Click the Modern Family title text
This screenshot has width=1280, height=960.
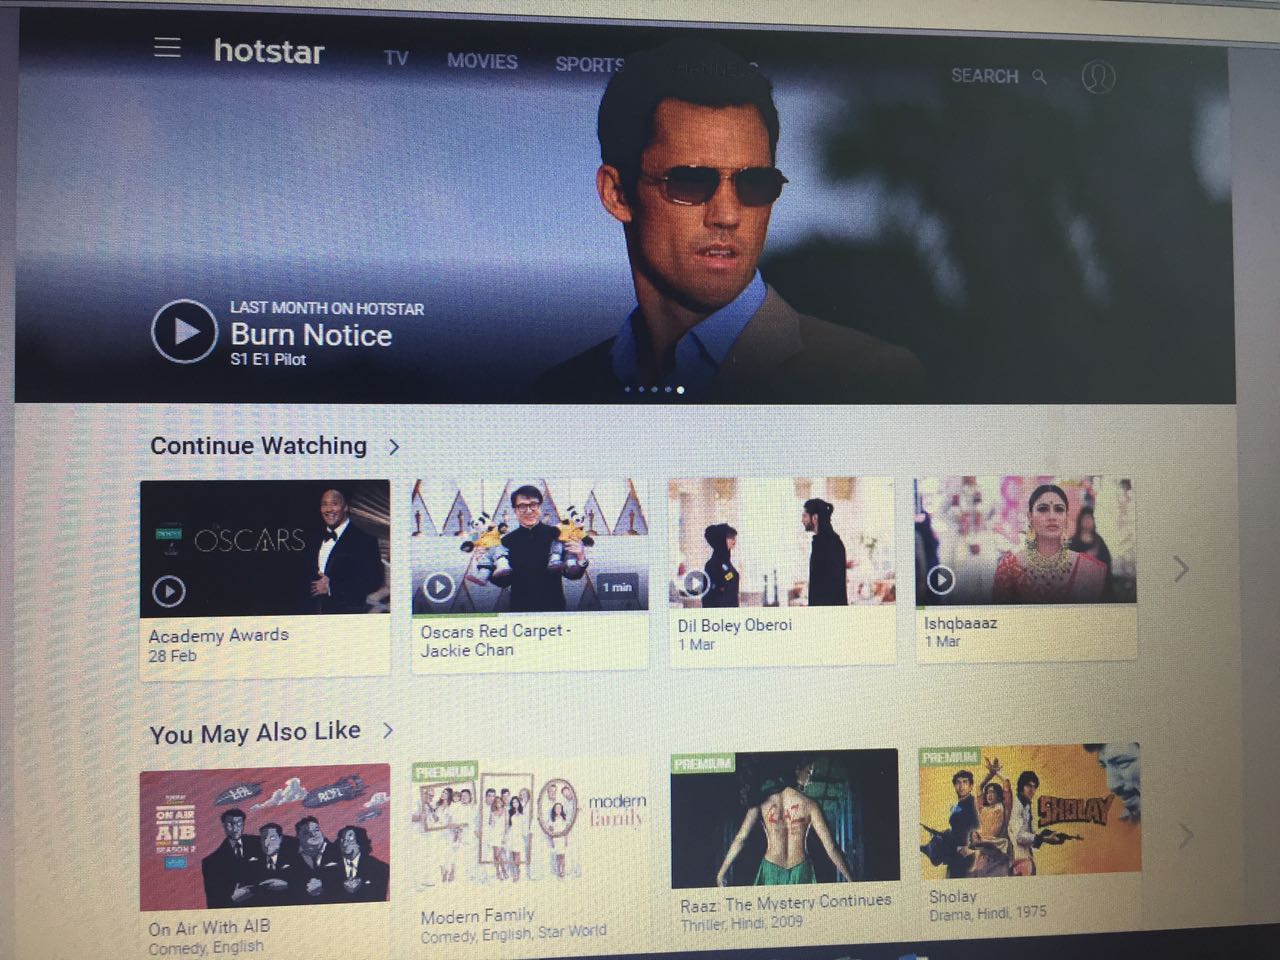[x=477, y=916]
